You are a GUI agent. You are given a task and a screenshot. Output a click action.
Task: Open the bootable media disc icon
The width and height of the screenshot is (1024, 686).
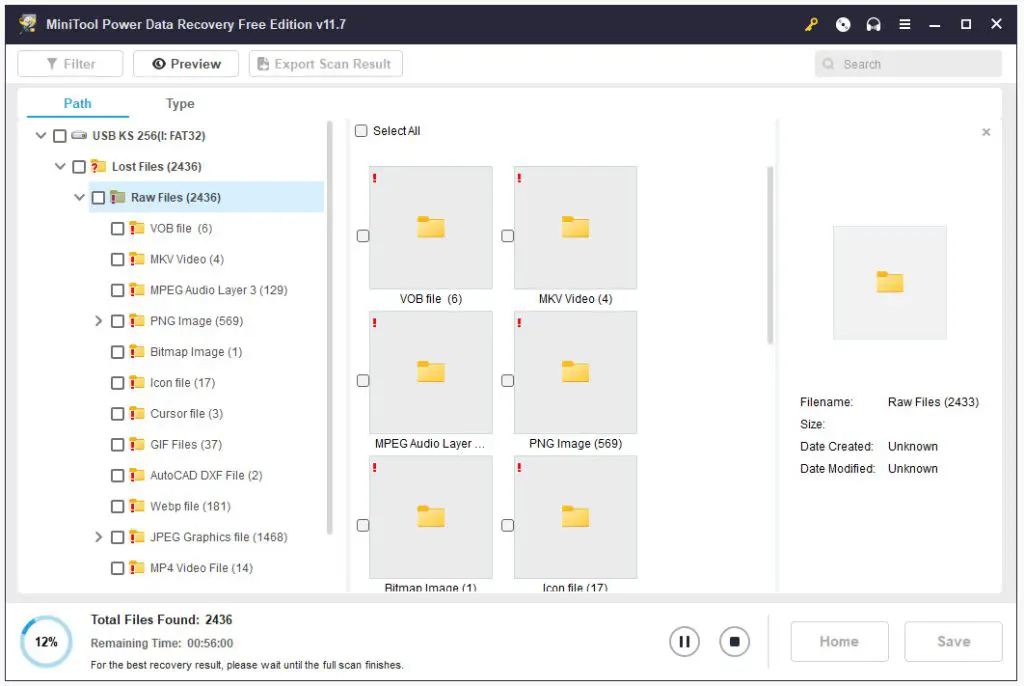(843, 24)
